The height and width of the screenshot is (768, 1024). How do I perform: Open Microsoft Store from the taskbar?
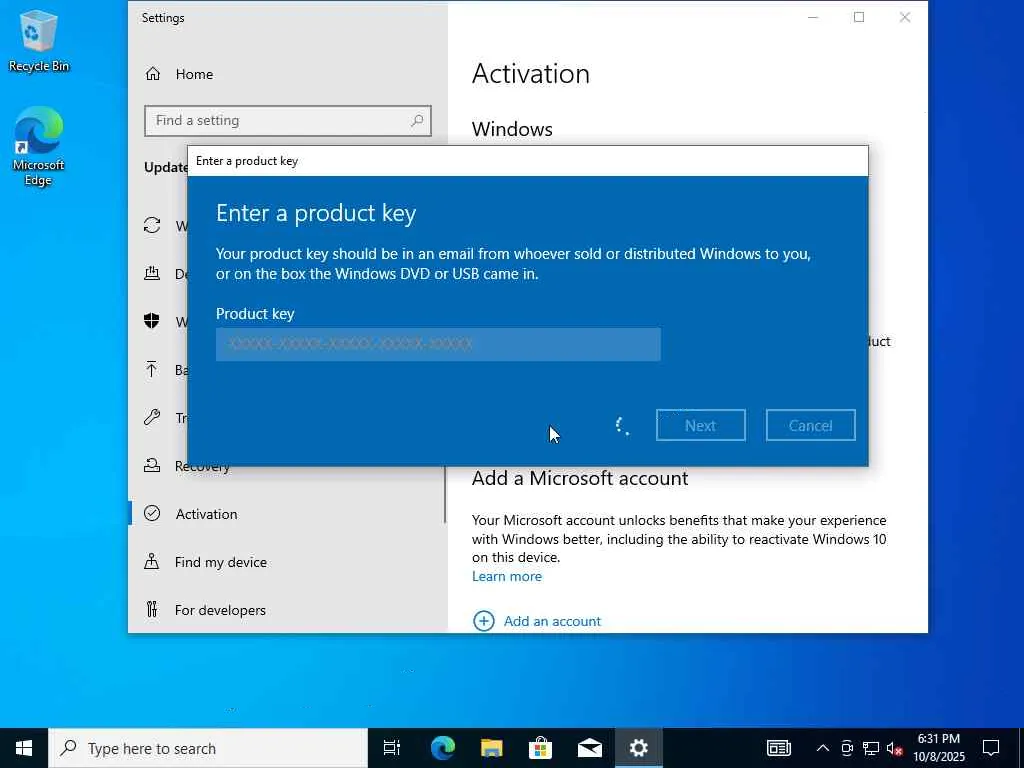(x=540, y=748)
